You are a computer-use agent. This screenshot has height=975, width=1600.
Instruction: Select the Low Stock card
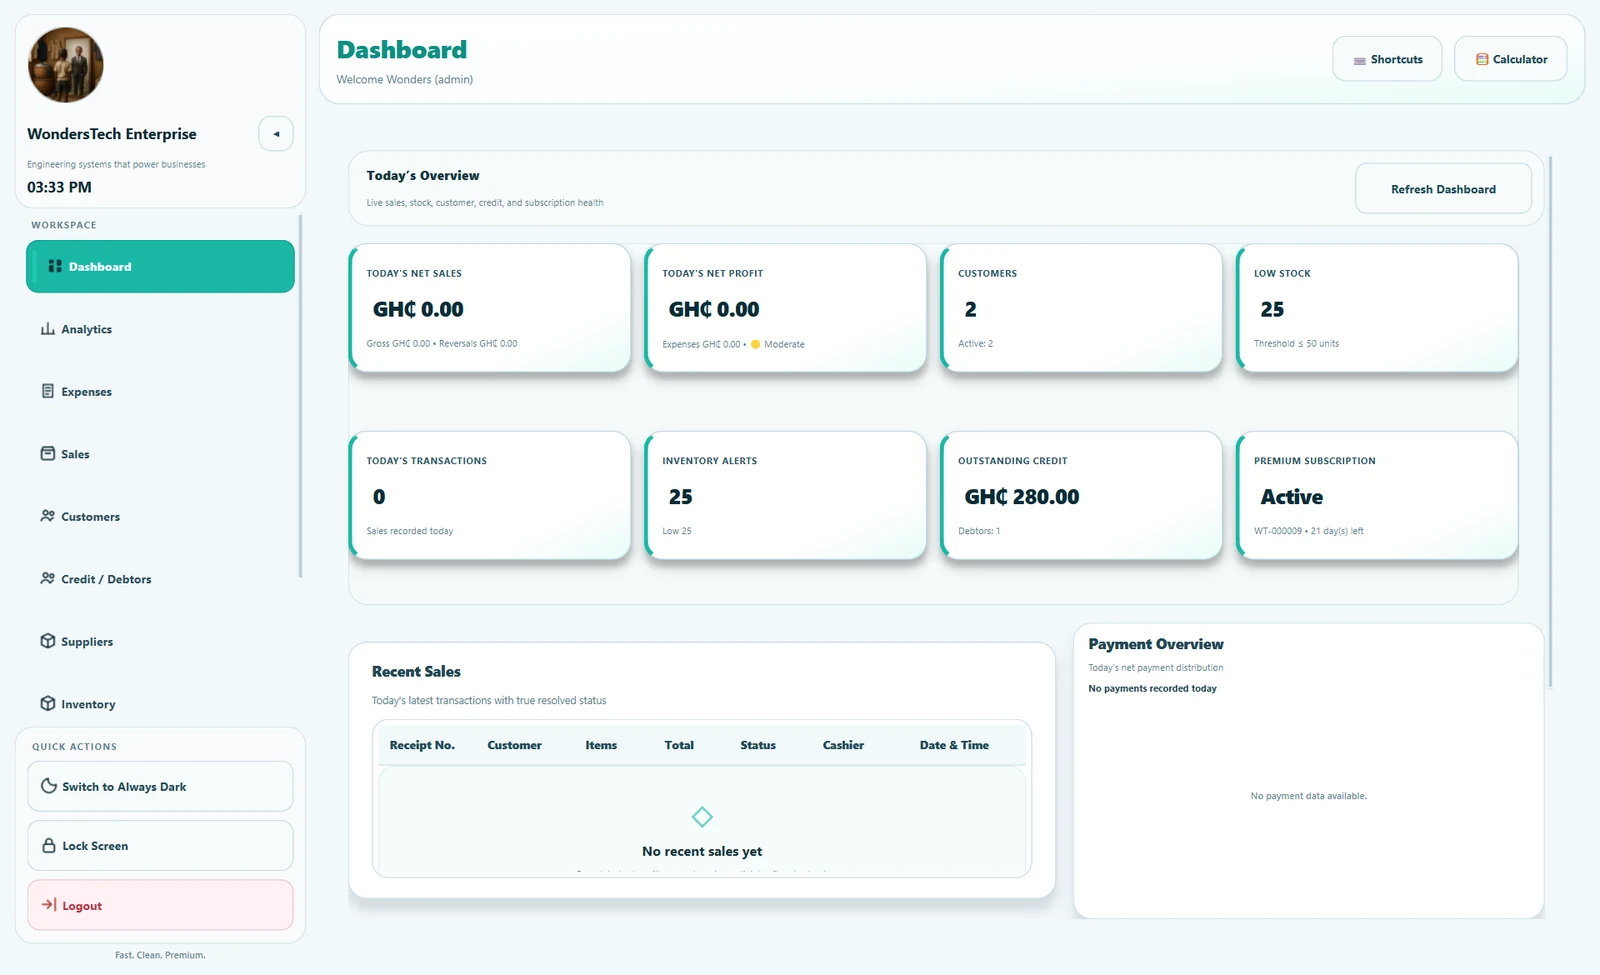(x=1378, y=308)
